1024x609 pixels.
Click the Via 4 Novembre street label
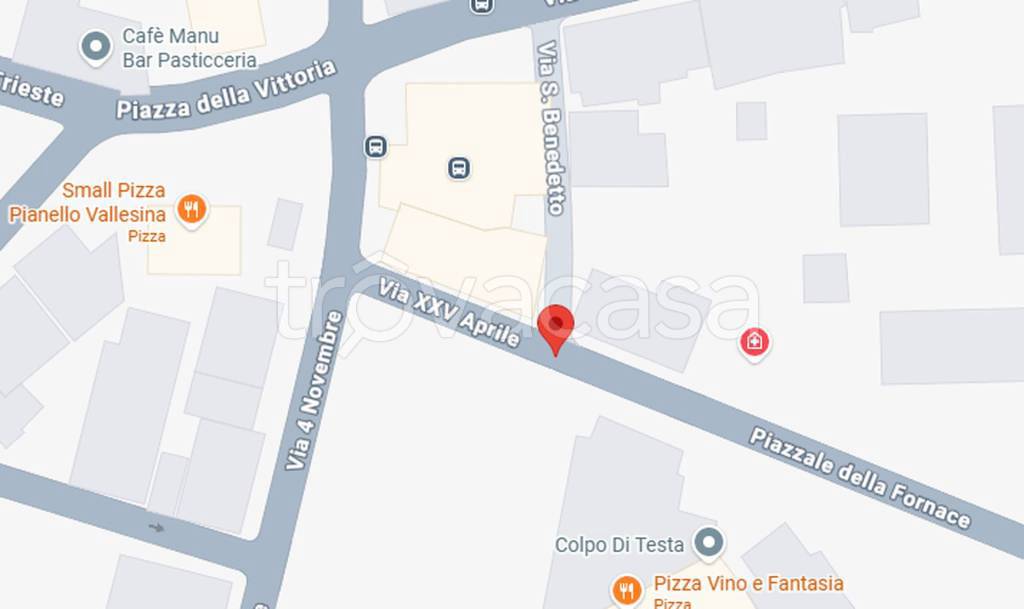tap(314, 390)
